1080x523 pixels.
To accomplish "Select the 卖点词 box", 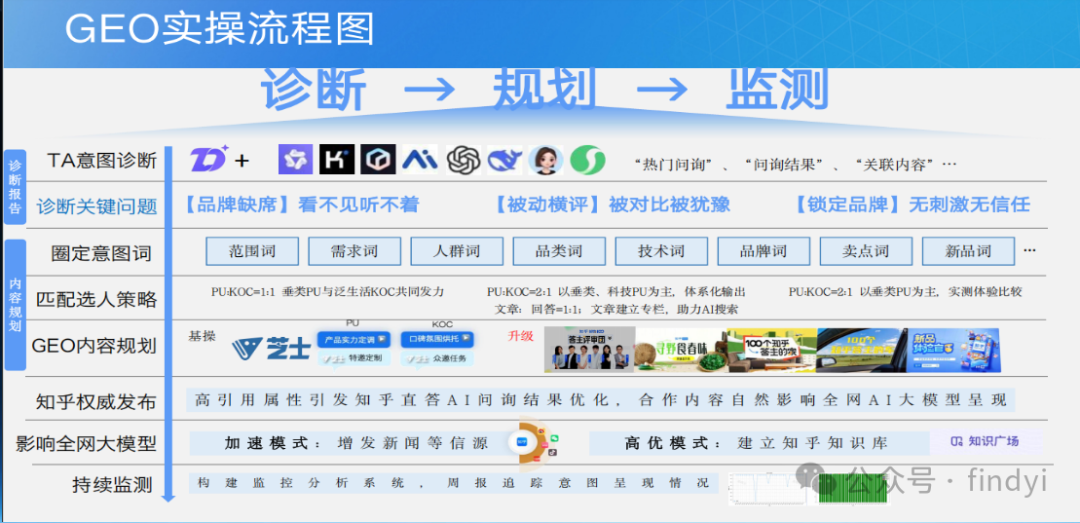I will [x=866, y=252].
